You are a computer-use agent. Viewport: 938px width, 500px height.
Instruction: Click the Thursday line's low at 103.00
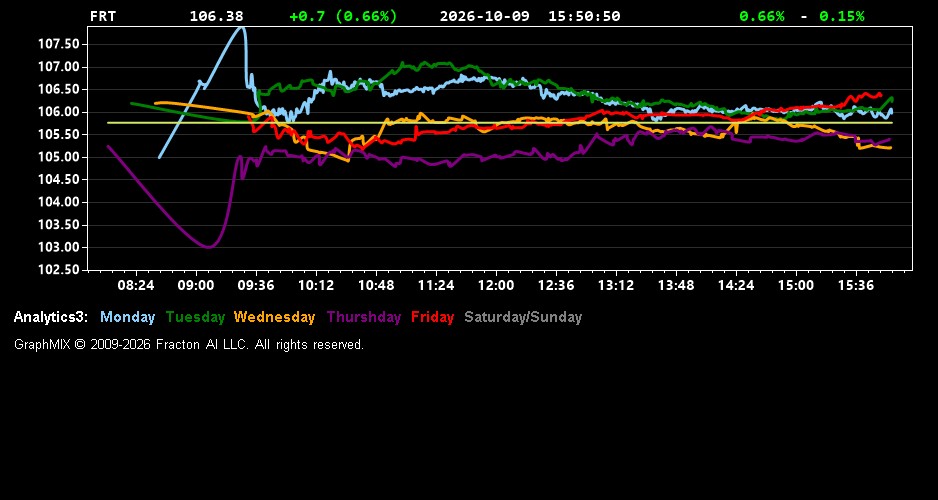click(x=209, y=246)
